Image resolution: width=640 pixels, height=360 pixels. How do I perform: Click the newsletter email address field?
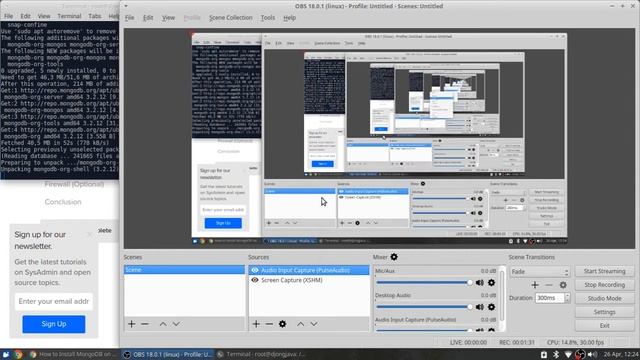click(x=54, y=302)
